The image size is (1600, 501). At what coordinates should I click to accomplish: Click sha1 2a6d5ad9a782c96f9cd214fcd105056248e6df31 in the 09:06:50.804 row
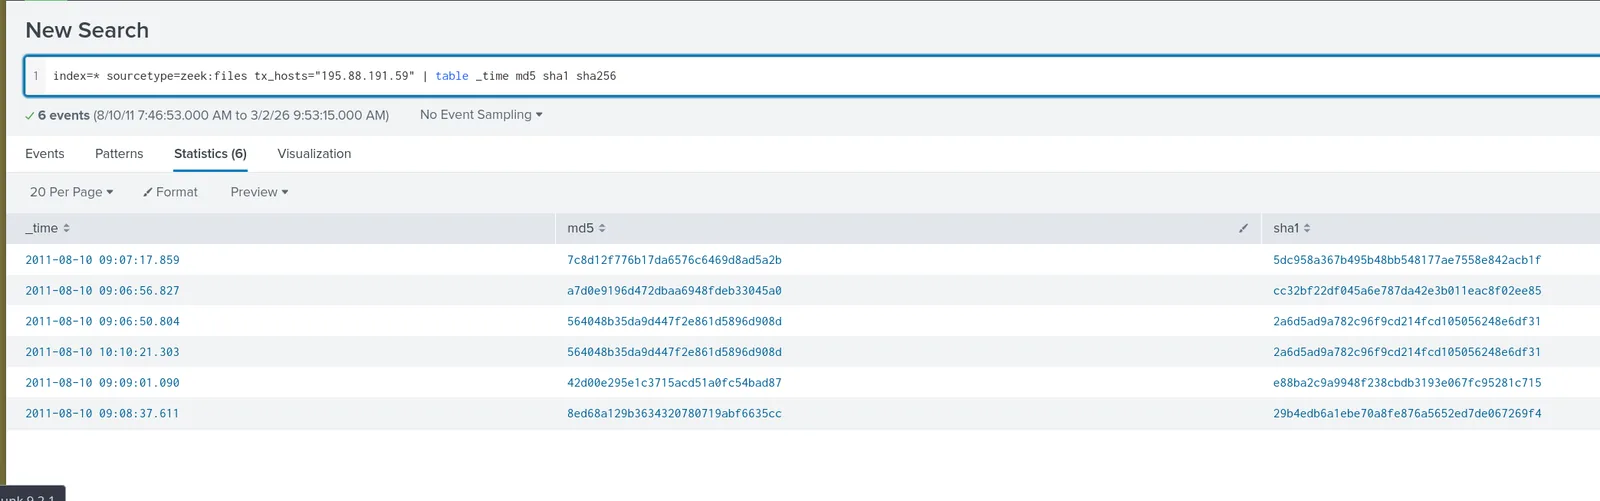[x=1407, y=322]
